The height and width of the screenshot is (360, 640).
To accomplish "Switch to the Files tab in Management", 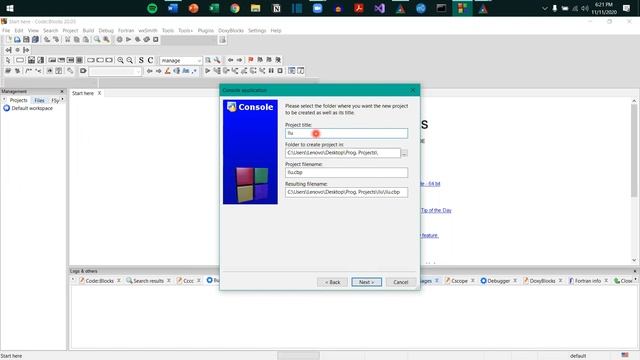I will pyautogui.click(x=40, y=100).
